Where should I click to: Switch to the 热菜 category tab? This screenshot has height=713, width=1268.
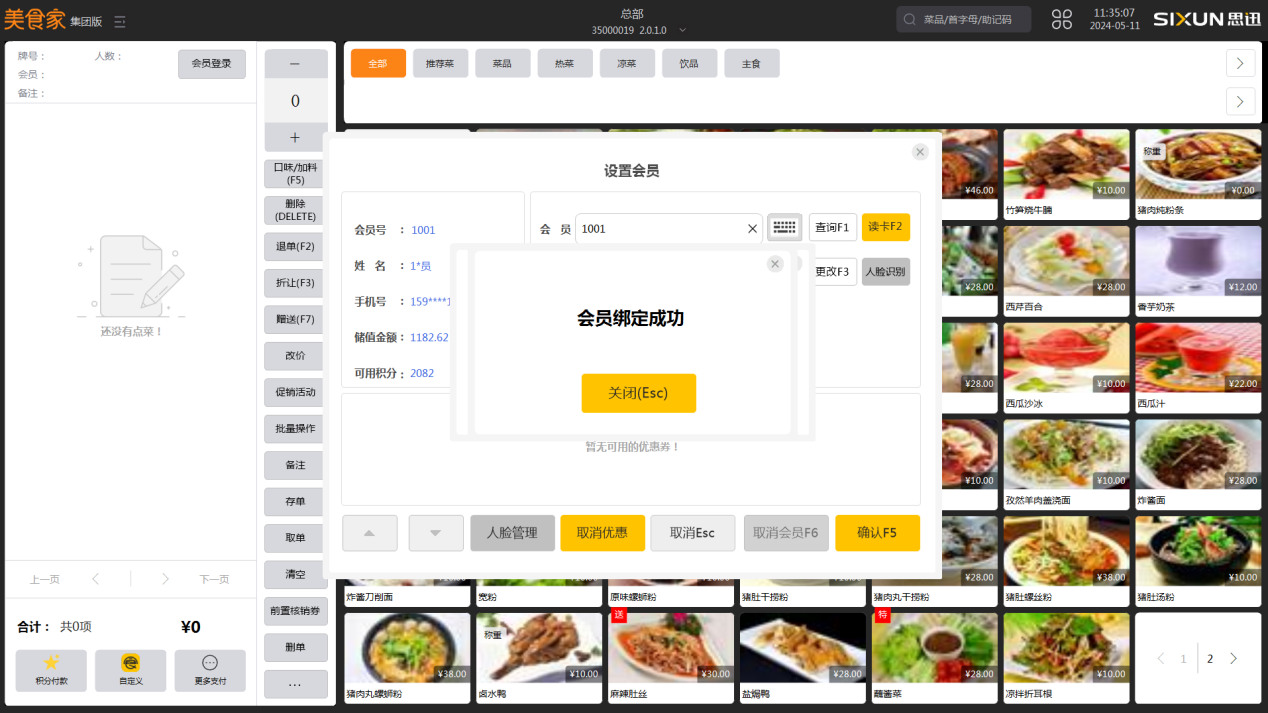(x=565, y=62)
